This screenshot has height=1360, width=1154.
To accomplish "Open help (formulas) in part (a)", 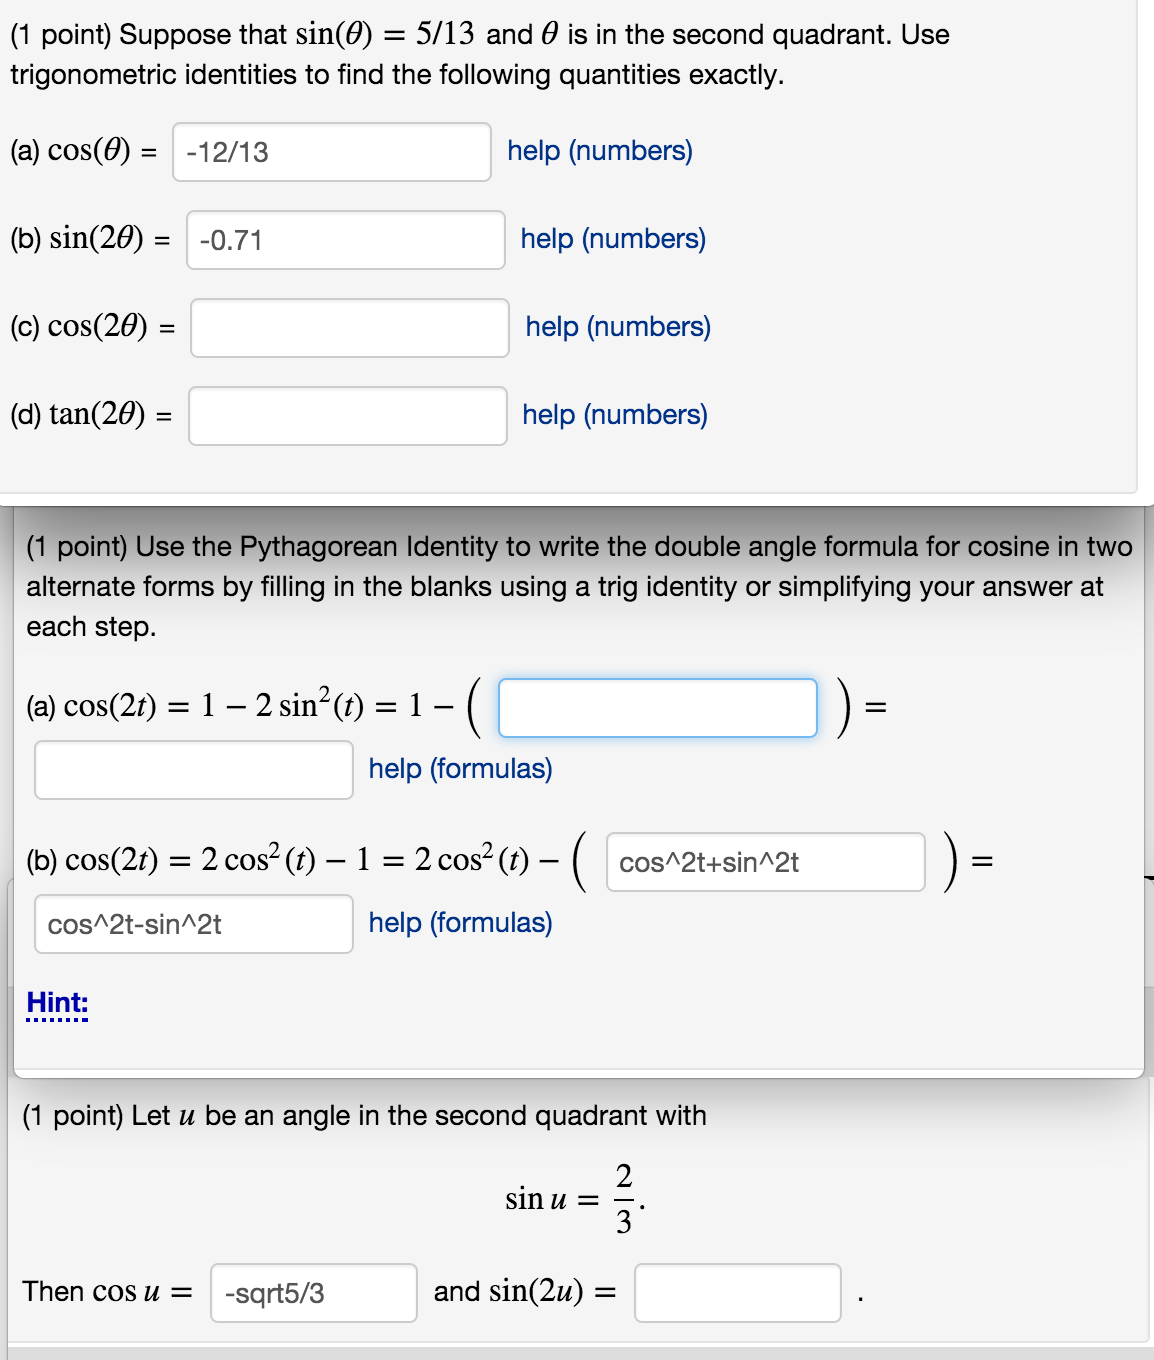I will point(459,769).
